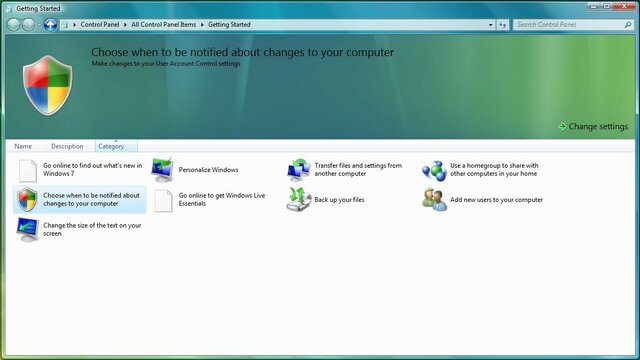Viewport: 640px width, 360px height.
Task: Click the Add new users people icon
Action: (x=434, y=200)
